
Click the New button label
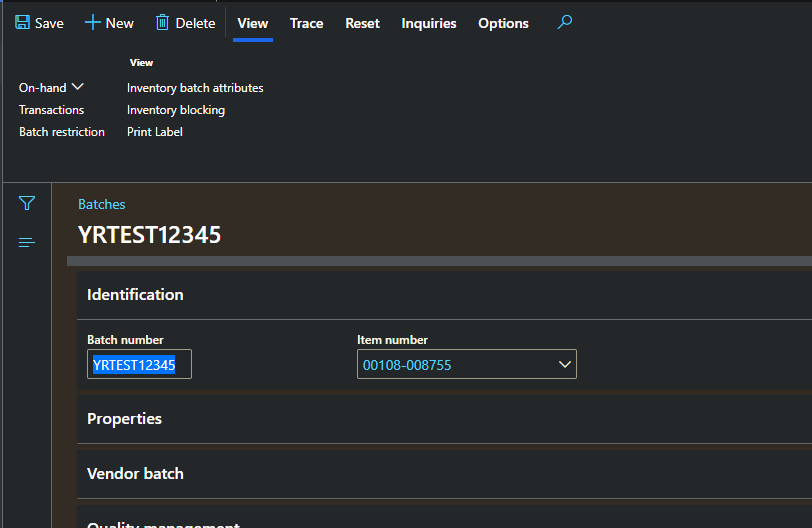(x=120, y=23)
